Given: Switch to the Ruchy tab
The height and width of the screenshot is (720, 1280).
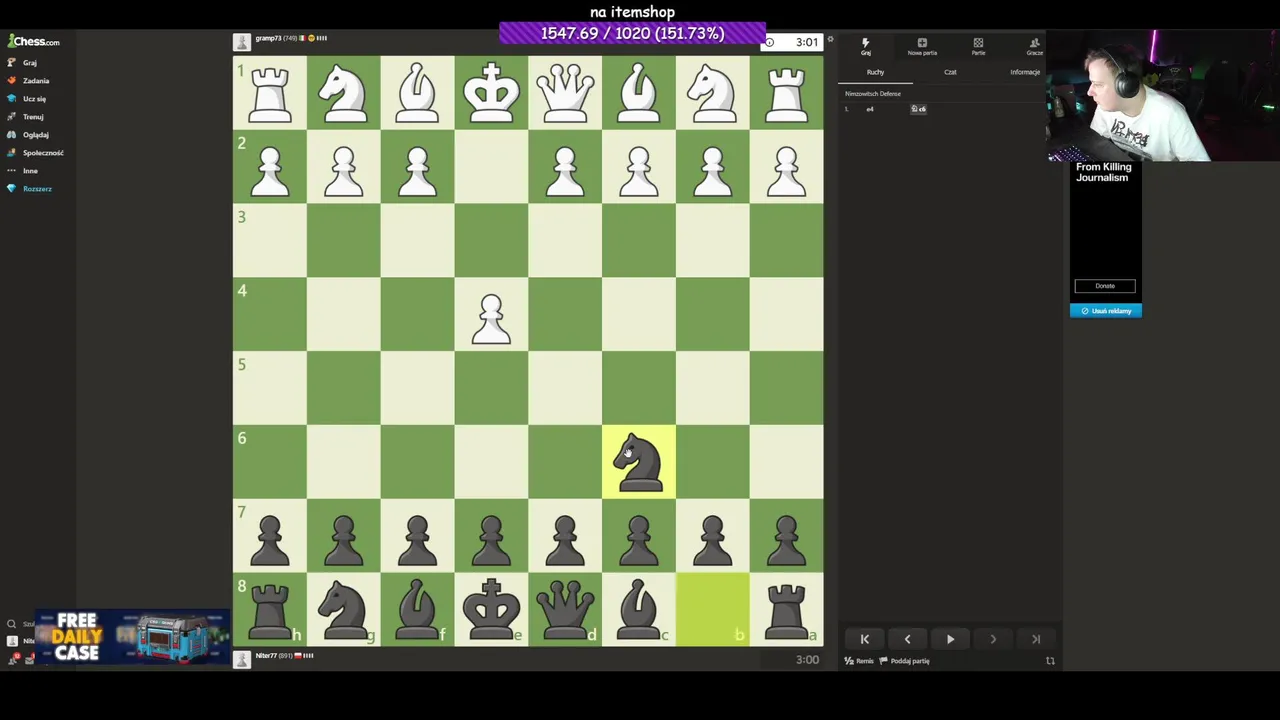Looking at the screenshot, I should 875,72.
